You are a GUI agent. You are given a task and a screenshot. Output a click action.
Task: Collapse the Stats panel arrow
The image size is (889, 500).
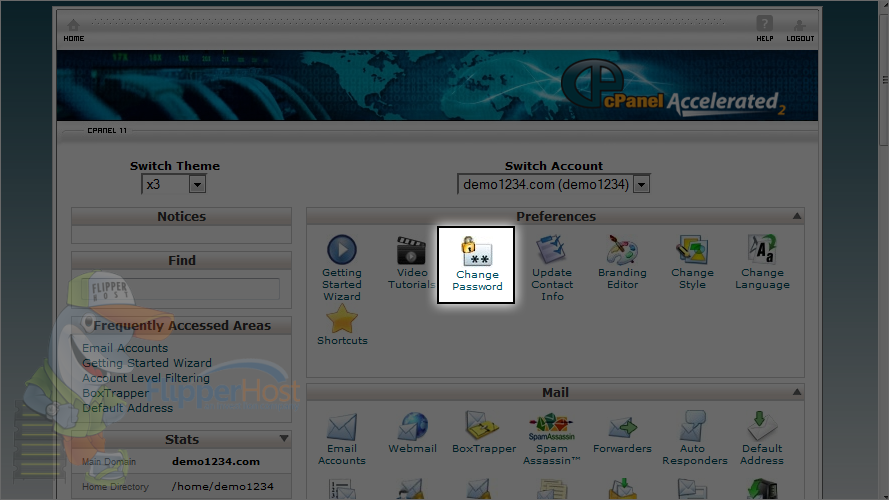coord(284,438)
